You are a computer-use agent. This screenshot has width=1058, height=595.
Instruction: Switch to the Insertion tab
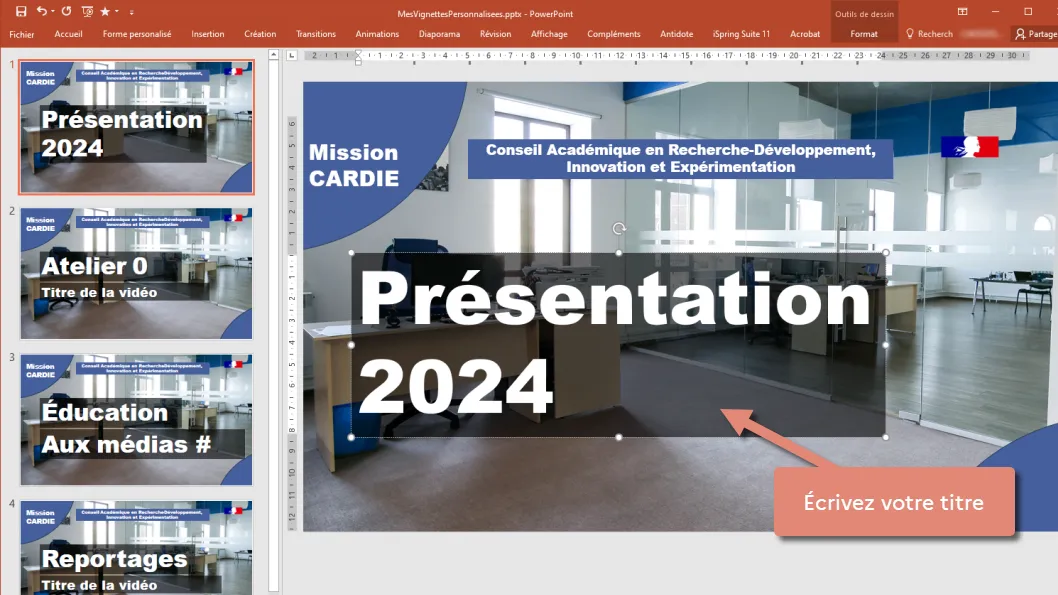tap(208, 34)
